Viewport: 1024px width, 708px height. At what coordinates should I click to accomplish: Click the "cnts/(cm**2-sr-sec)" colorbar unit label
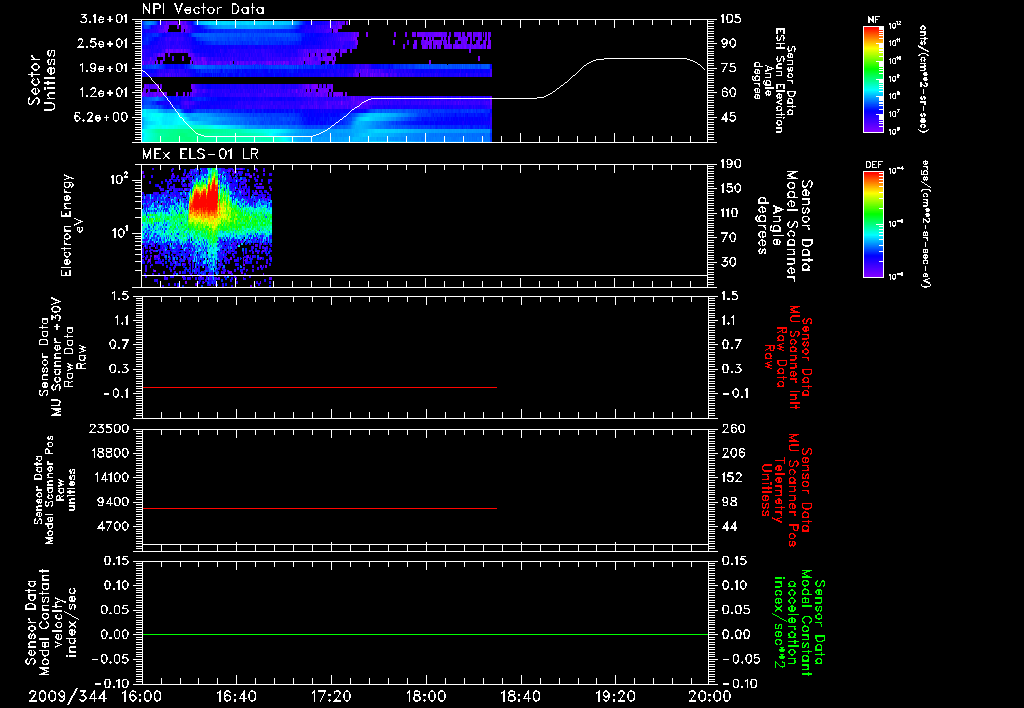[x=922, y=79]
